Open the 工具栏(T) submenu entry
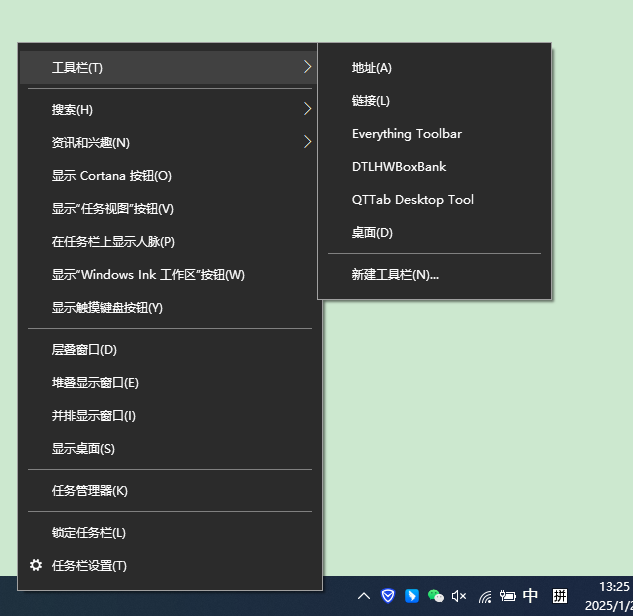This screenshot has width=633, height=616. [168, 67]
